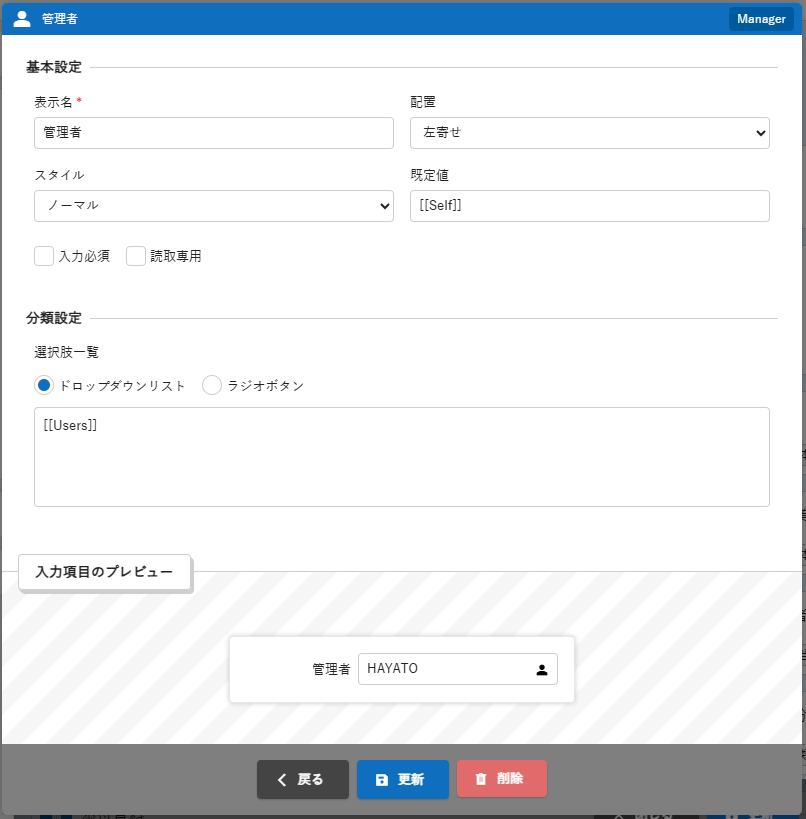Click the user icon in the header

[x=21, y=19]
